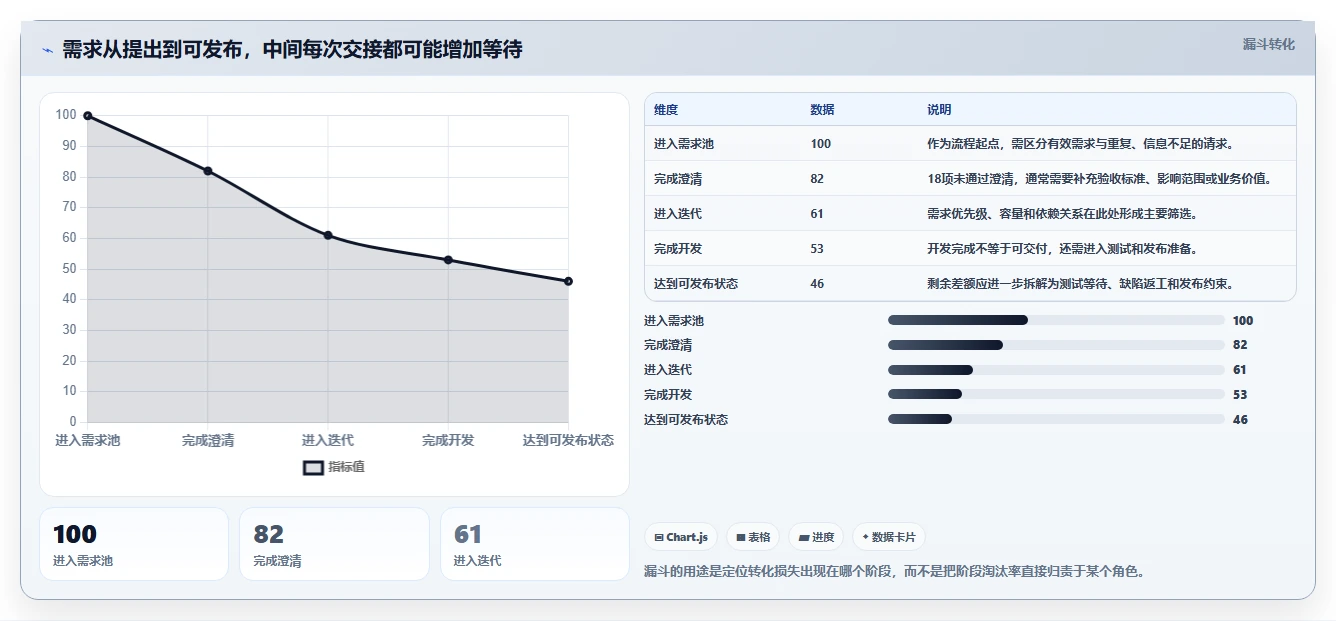Click the x-axis label 完成开发
This screenshot has height=621, width=1336.
[x=448, y=440]
